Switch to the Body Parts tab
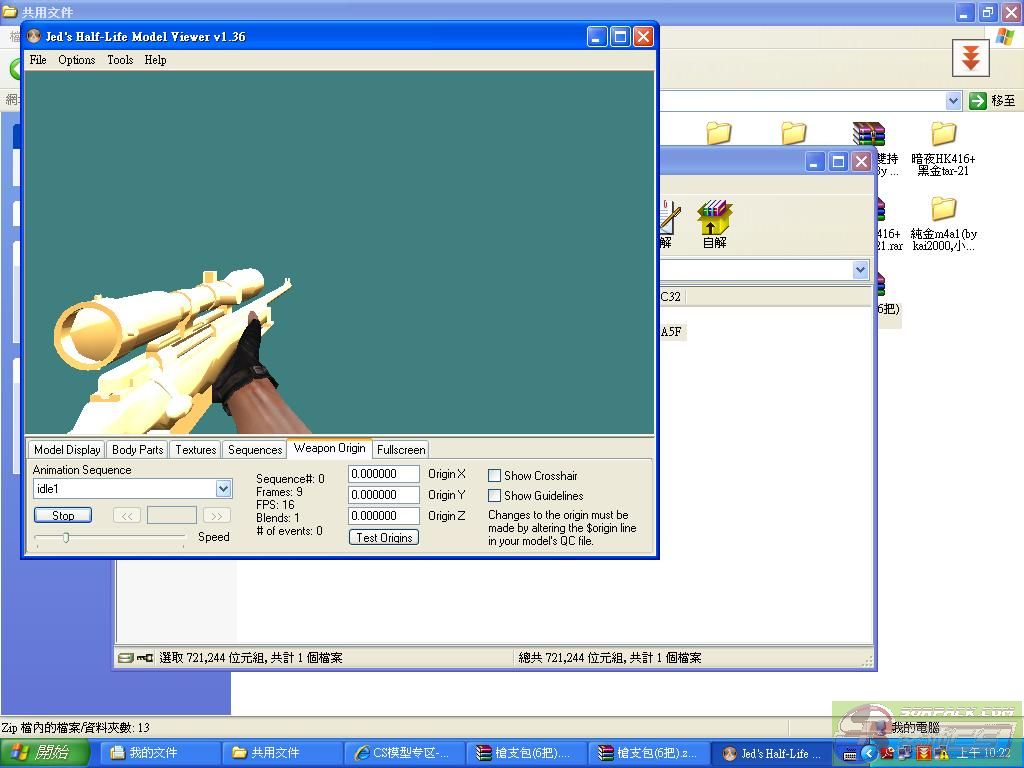1024x768 pixels. pyautogui.click(x=137, y=450)
